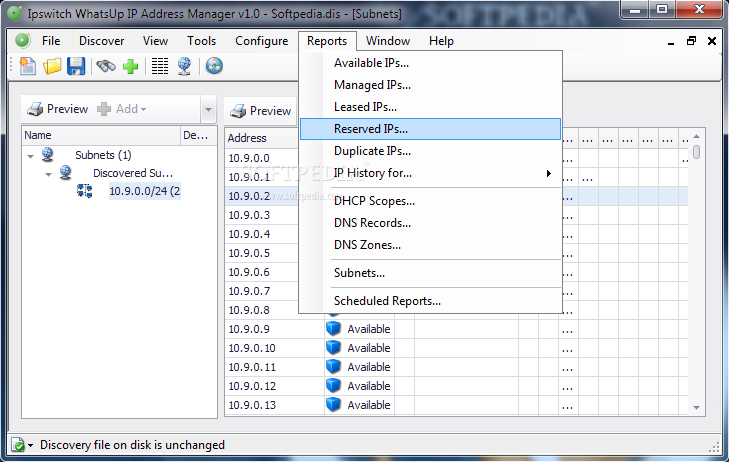Open the View menu
This screenshot has width=729, height=462.
pyautogui.click(x=155, y=41)
